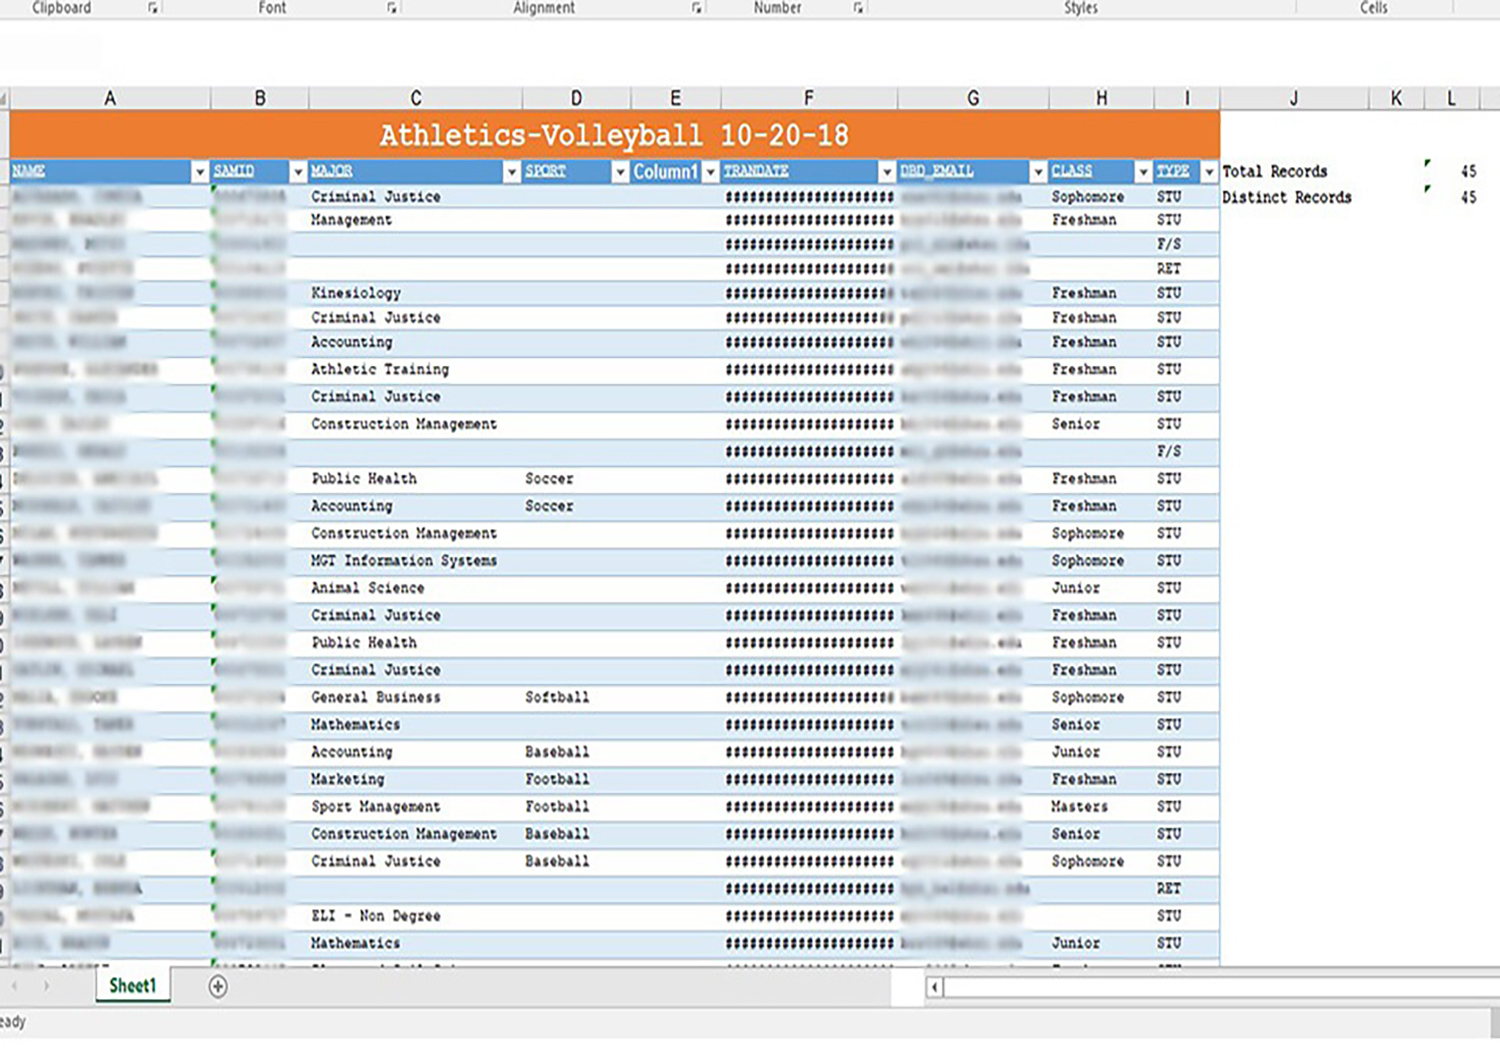Select column F header
The width and height of the screenshot is (1500, 1050).
809,98
